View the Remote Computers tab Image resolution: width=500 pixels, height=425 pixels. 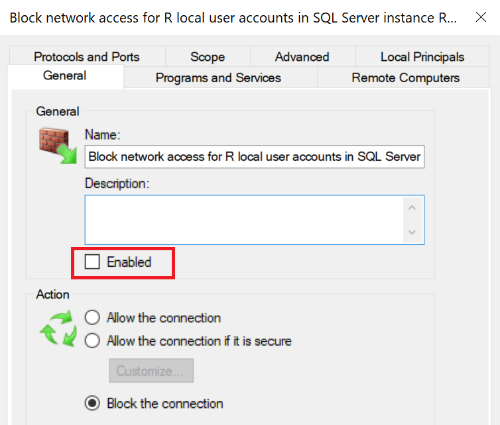[x=406, y=77]
